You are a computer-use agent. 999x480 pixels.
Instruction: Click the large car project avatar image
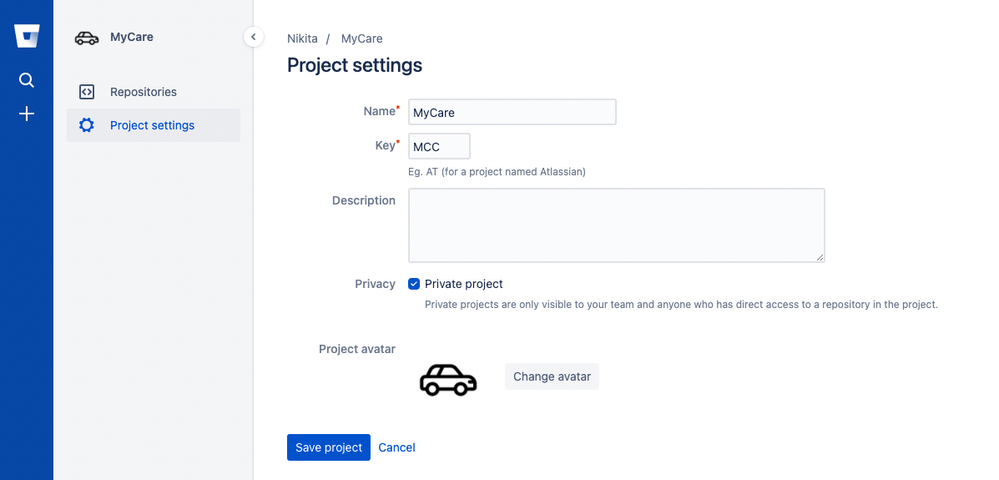[x=448, y=379]
